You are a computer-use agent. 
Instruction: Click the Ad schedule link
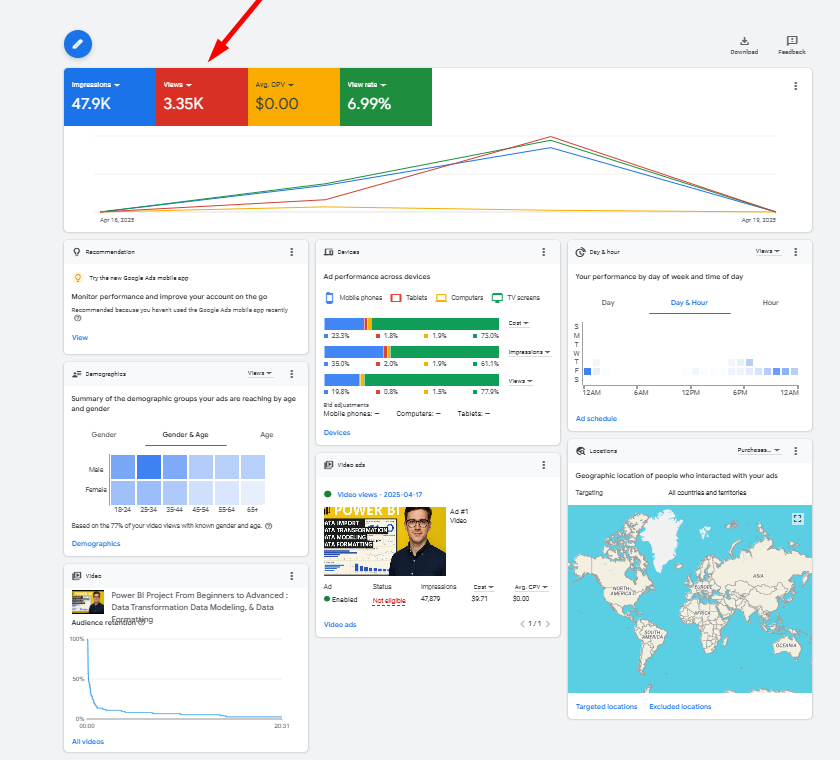pos(596,419)
